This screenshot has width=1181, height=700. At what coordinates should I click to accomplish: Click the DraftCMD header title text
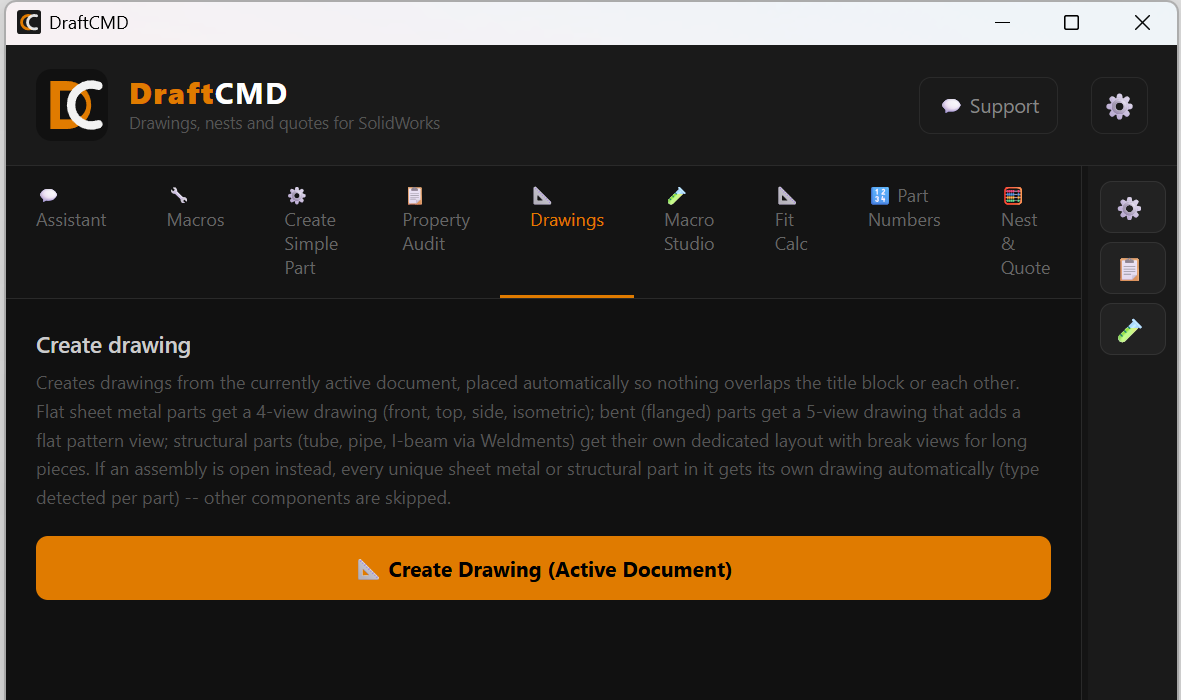[x=208, y=94]
